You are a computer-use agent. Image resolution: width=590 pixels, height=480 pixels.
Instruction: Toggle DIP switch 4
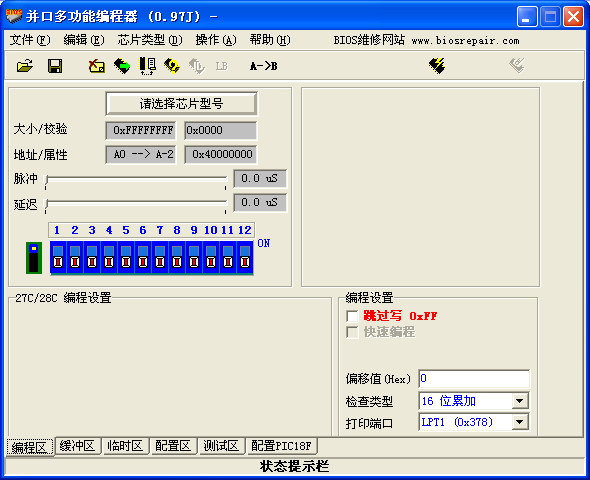[109, 258]
